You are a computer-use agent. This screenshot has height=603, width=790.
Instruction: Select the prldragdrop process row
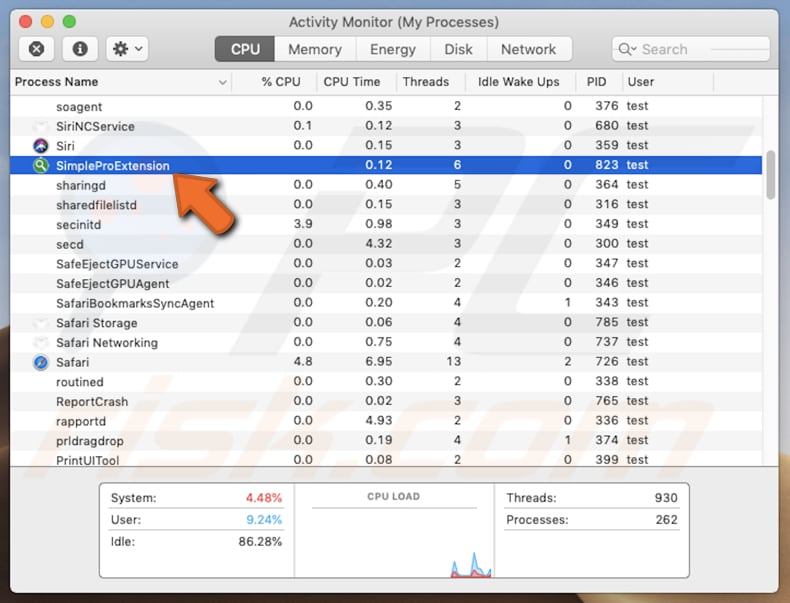coord(386,440)
